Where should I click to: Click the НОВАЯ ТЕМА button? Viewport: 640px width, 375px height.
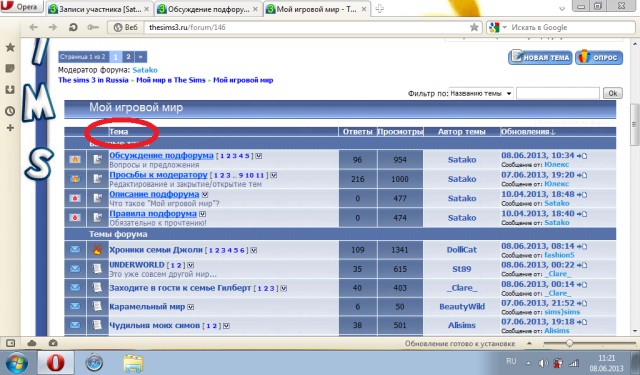click(x=540, y=57)
